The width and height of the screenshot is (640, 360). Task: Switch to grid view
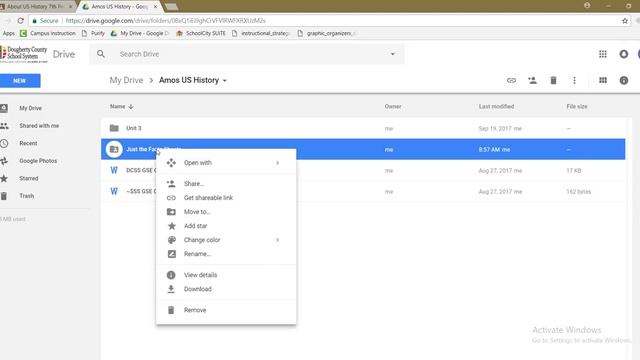point(603,80)
